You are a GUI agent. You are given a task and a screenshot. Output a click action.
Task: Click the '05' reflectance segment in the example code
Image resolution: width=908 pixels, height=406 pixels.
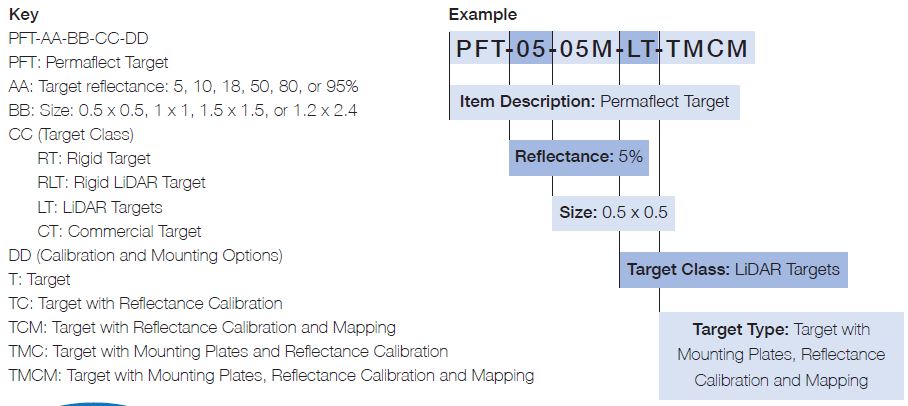pos(530,48)
